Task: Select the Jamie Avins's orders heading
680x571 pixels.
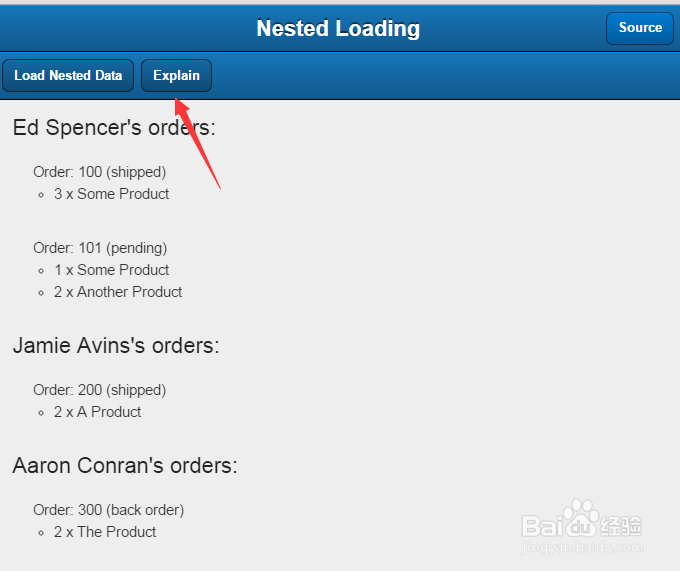Action: [116, 346]
